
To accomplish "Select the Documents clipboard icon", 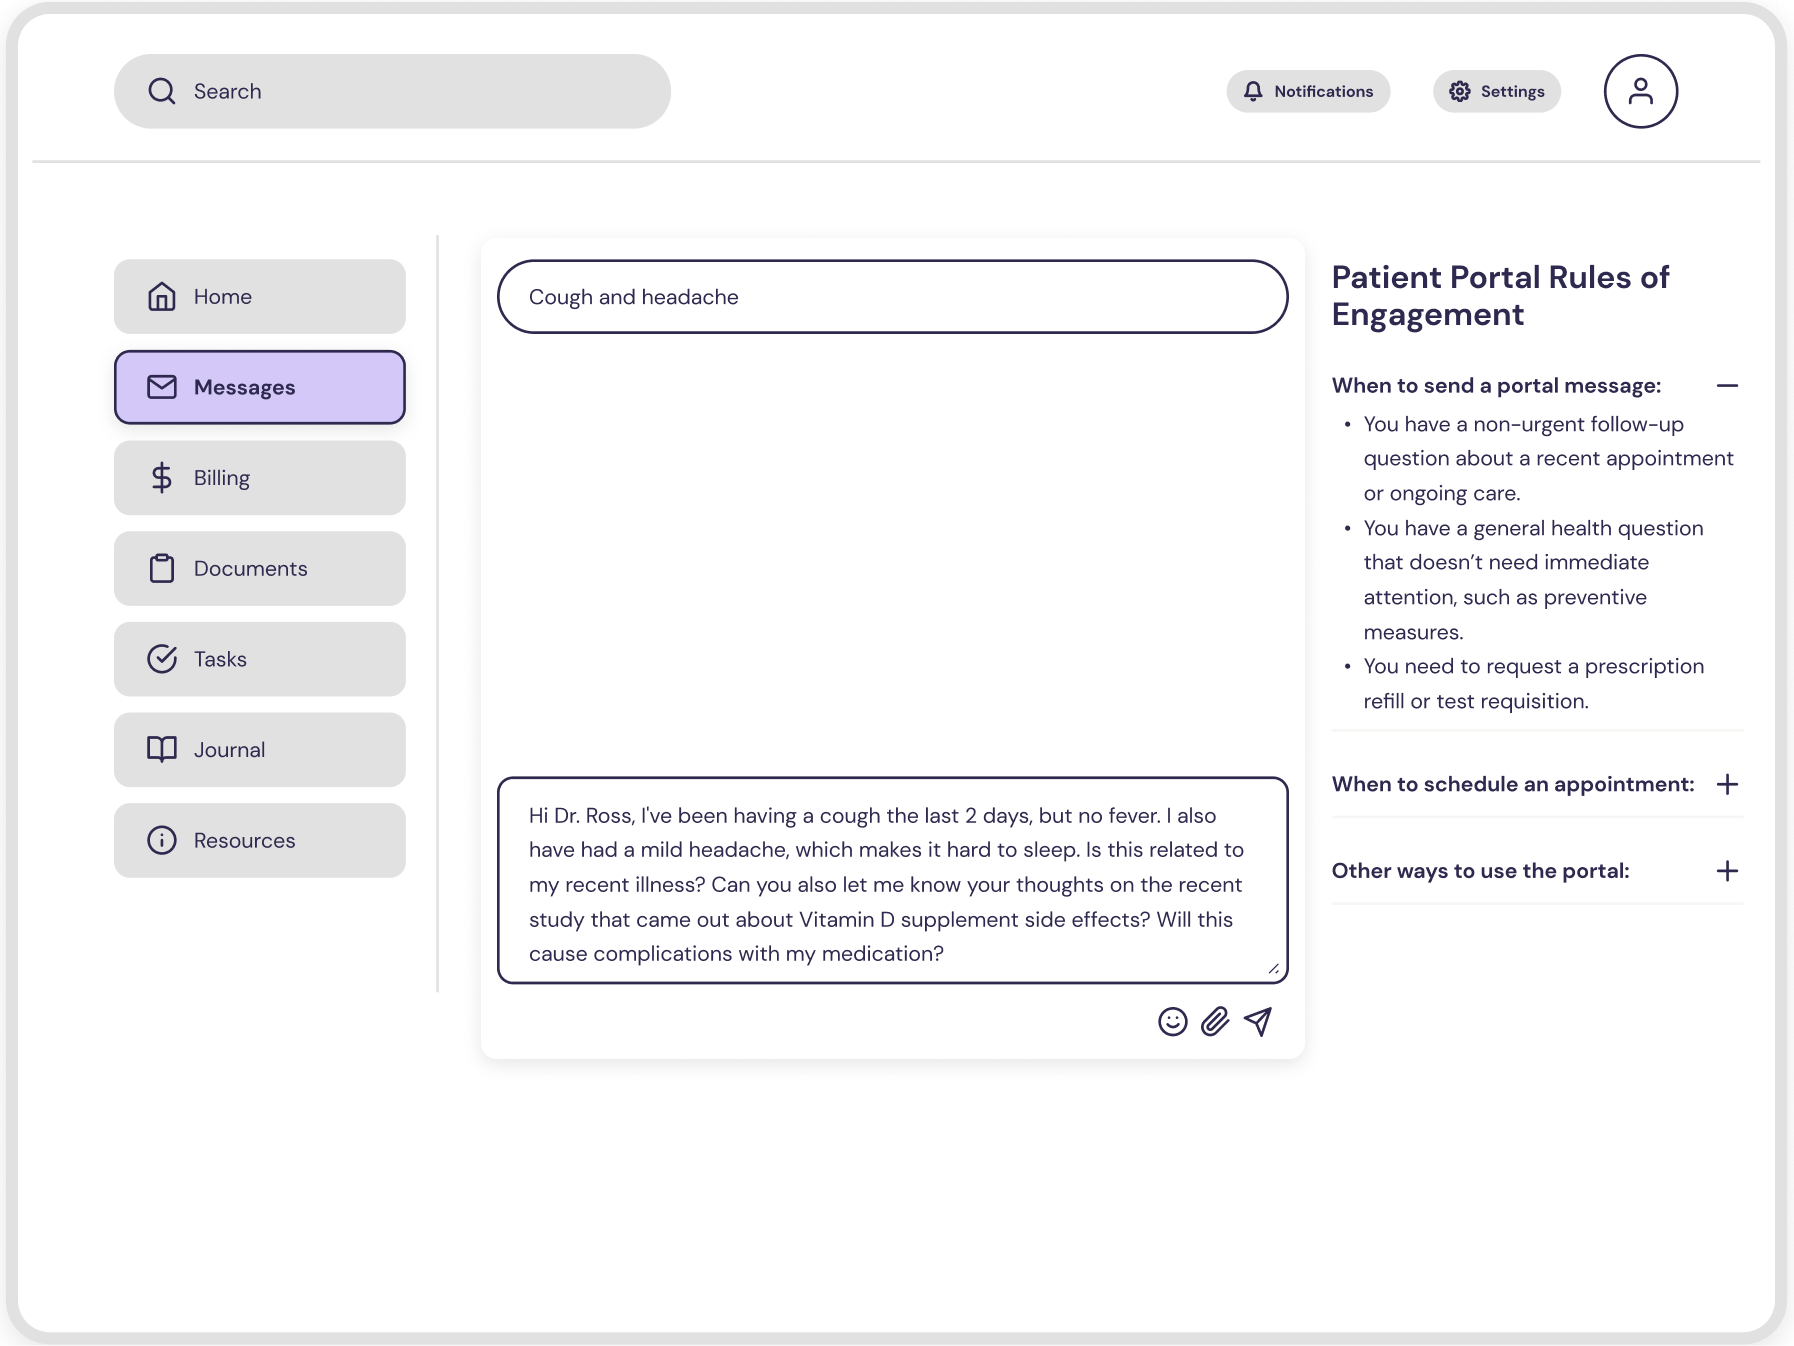I will pos(161,568).
